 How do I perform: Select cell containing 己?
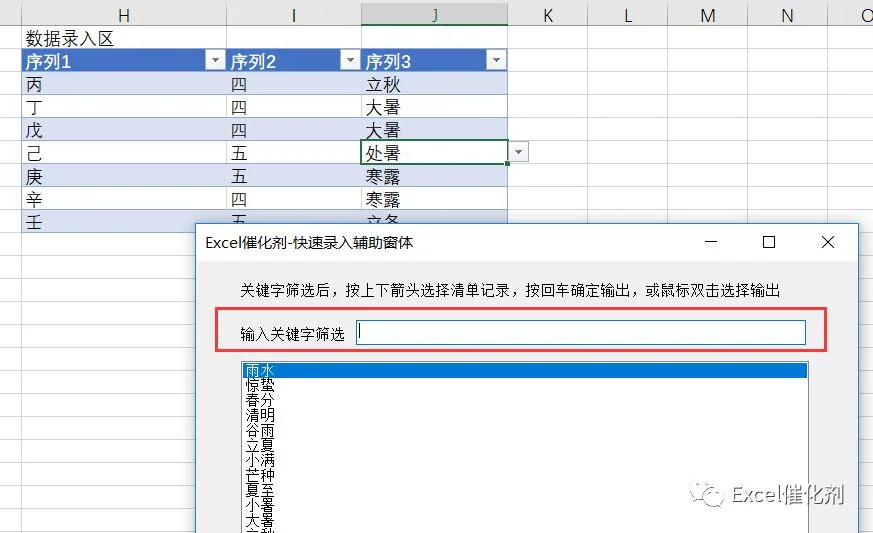(x=124, y=153)
